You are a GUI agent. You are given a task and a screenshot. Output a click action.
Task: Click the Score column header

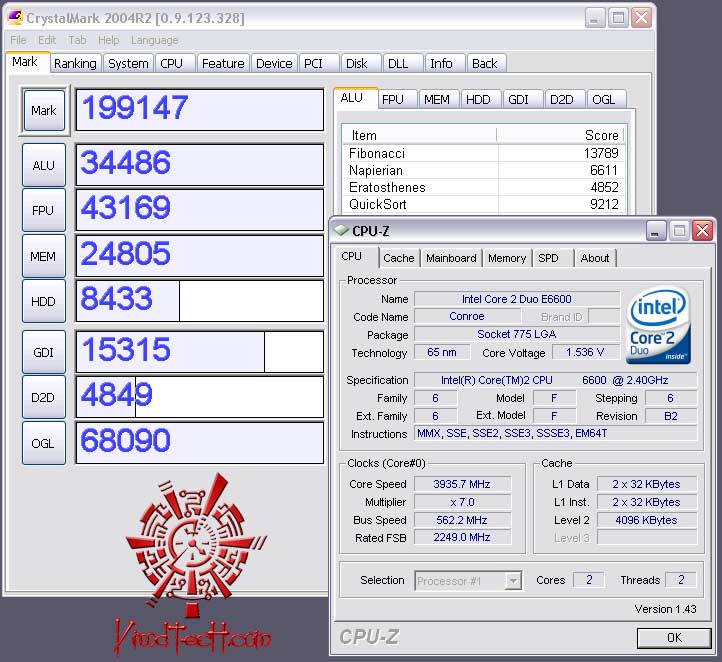click(x=560, y=135)
